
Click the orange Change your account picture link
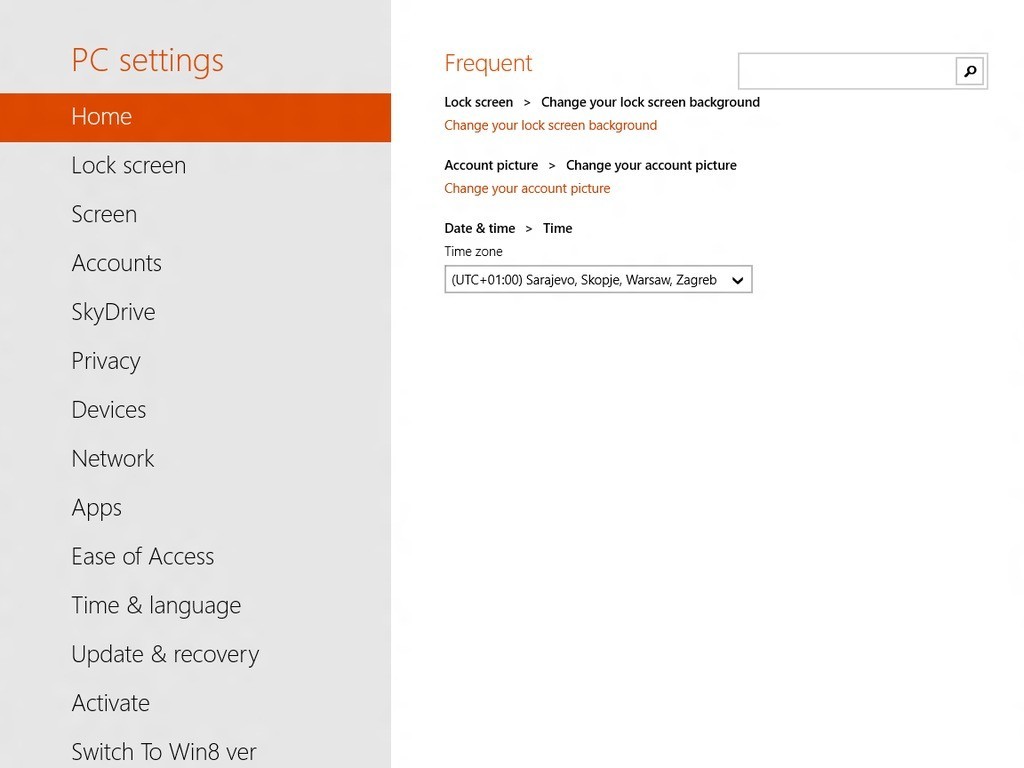[x=526, y=189]
